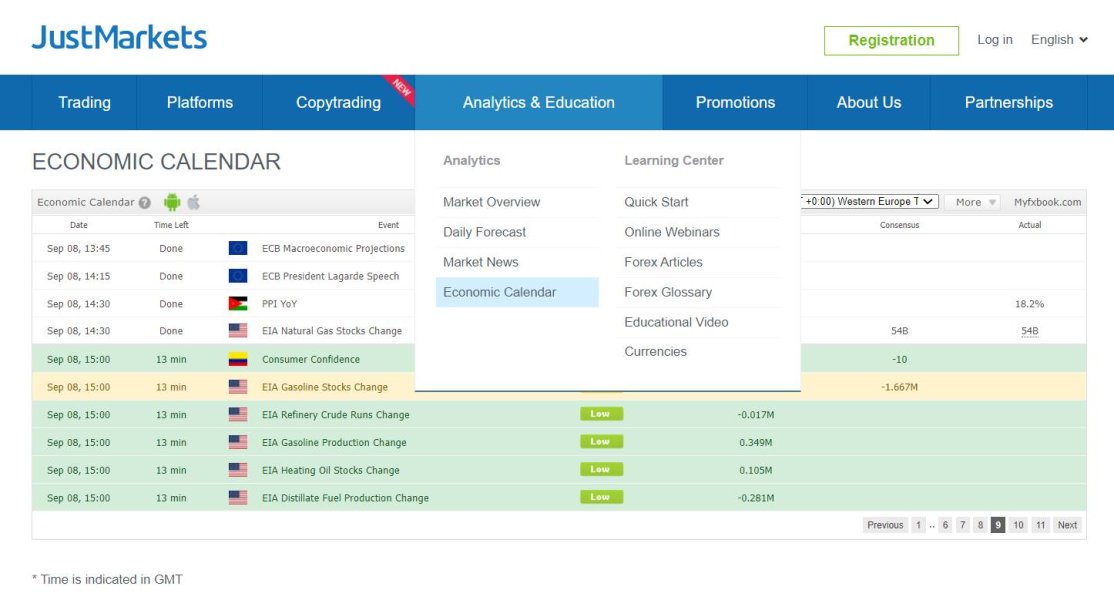Go to page 10 of calendar

pyautogui.click(x=1018, y=525)
